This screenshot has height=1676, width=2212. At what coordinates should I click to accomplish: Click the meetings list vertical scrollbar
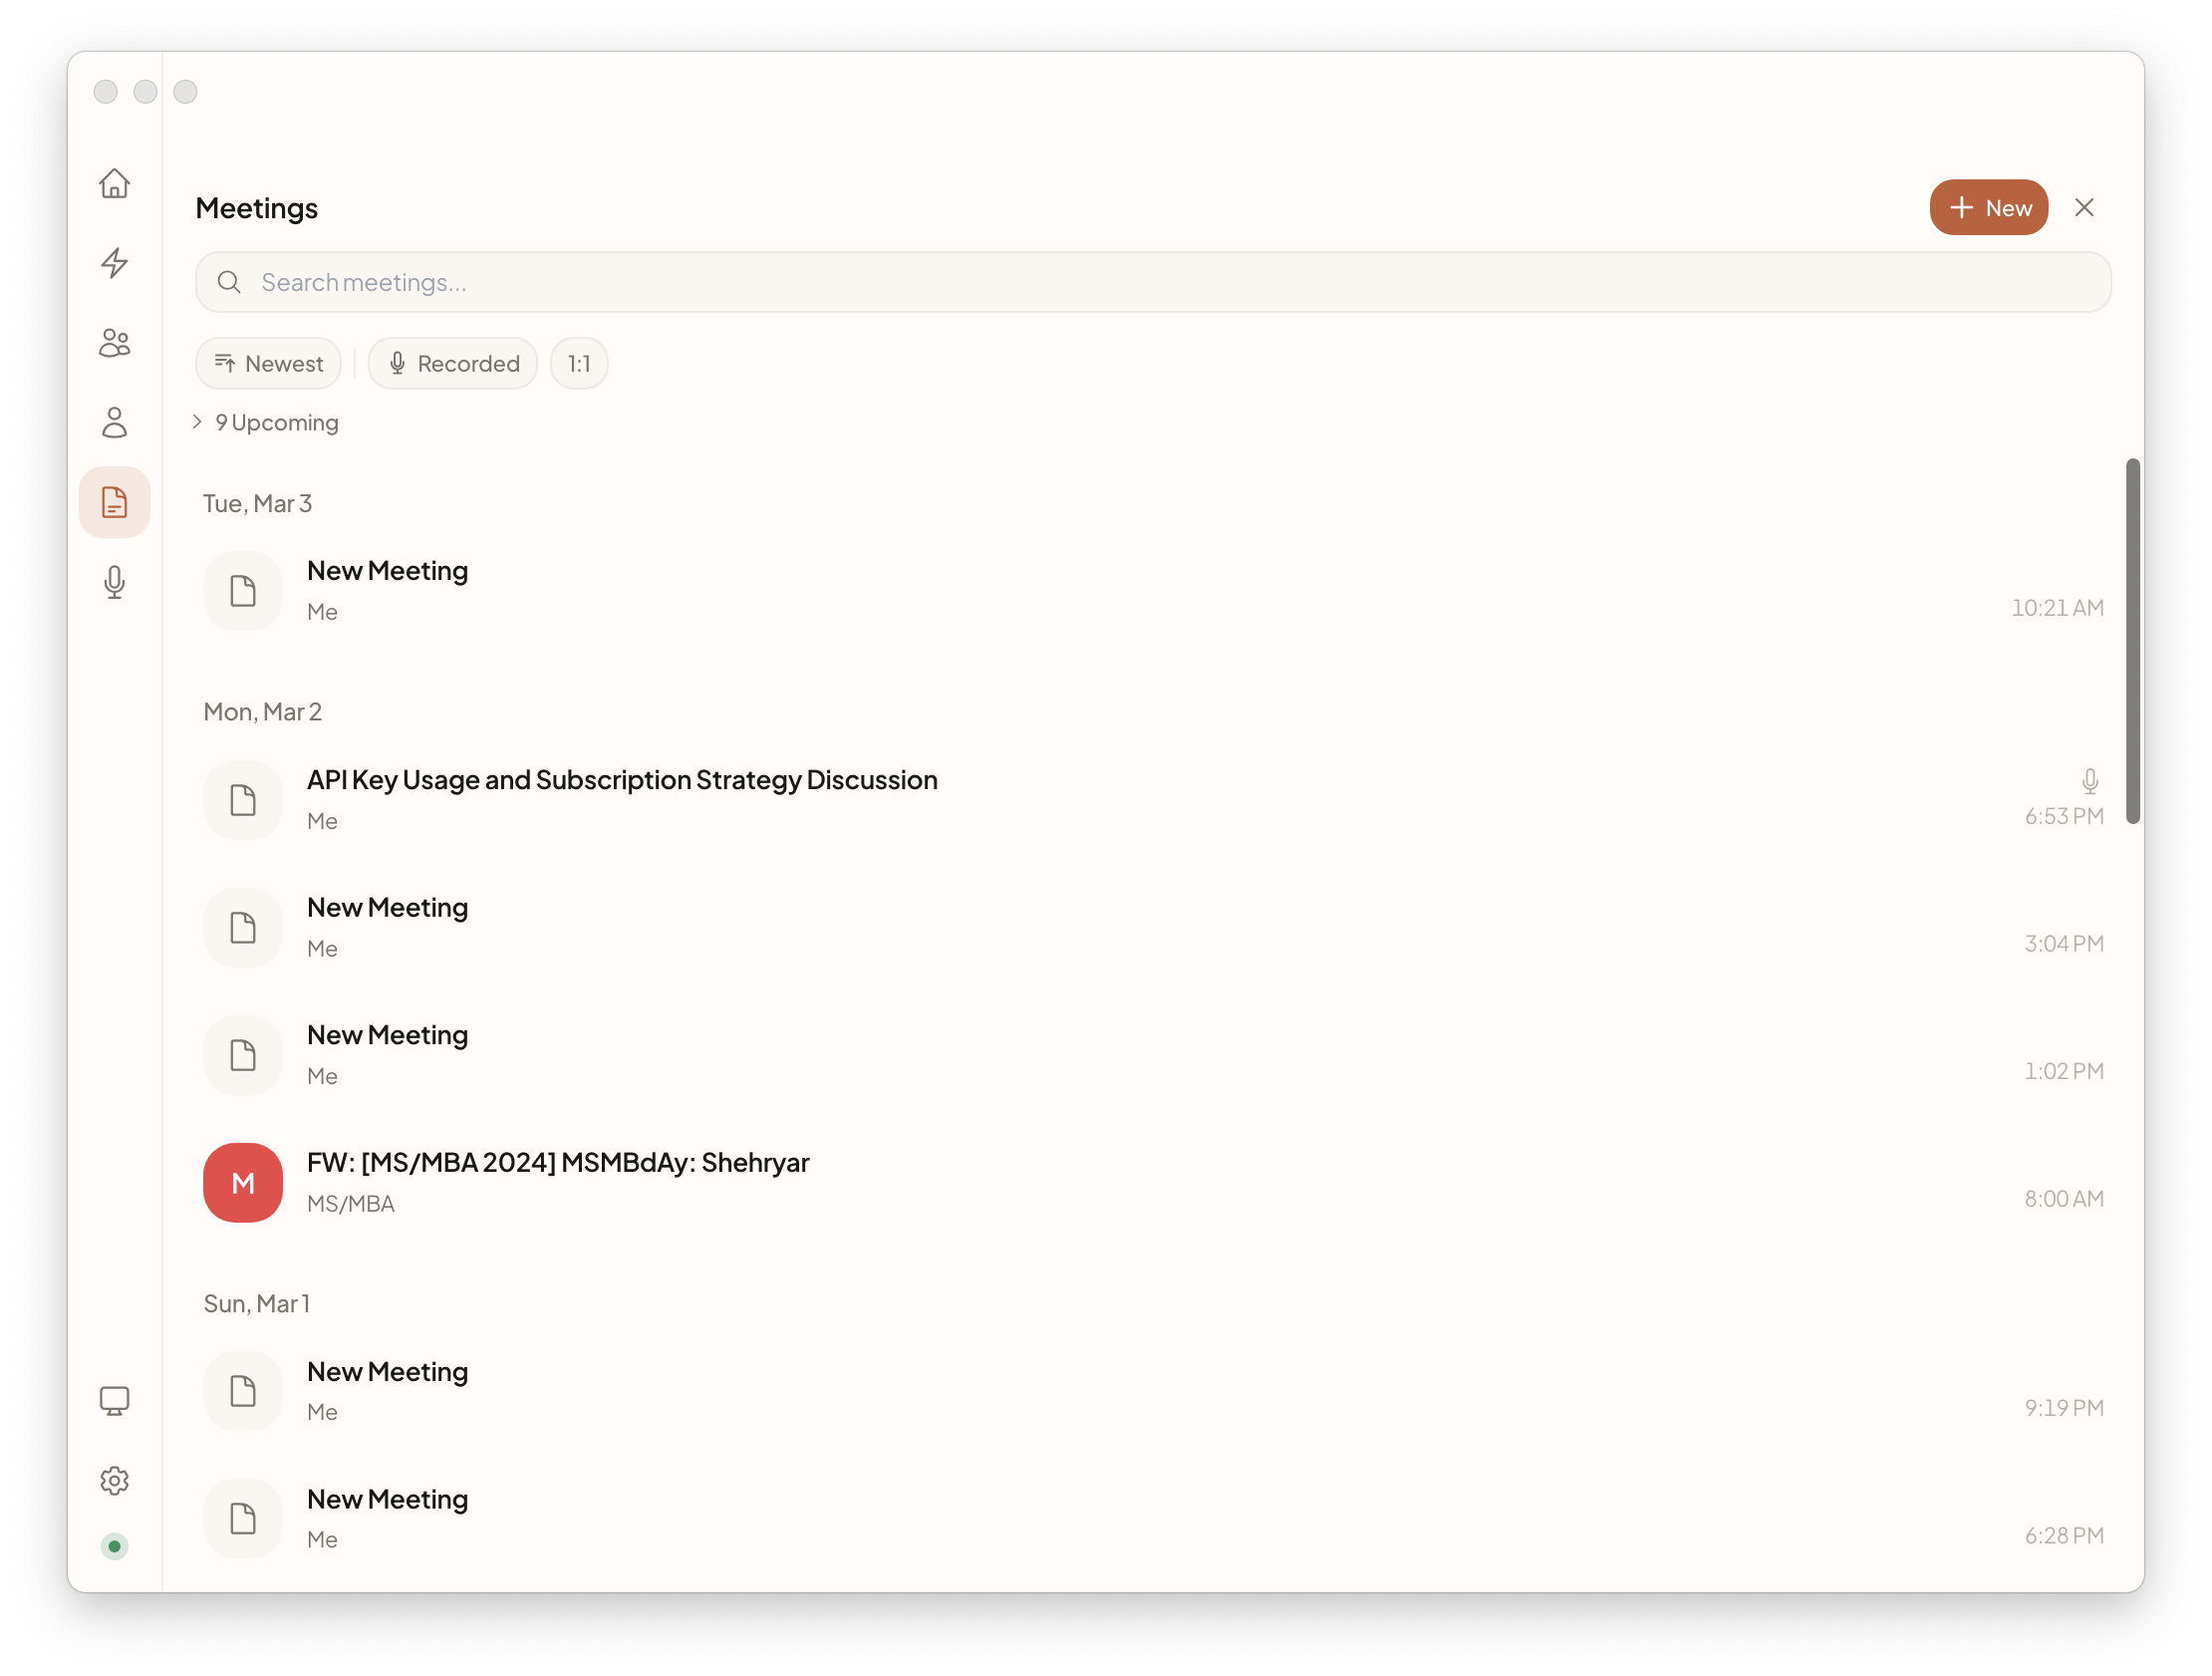point(2132,640)
